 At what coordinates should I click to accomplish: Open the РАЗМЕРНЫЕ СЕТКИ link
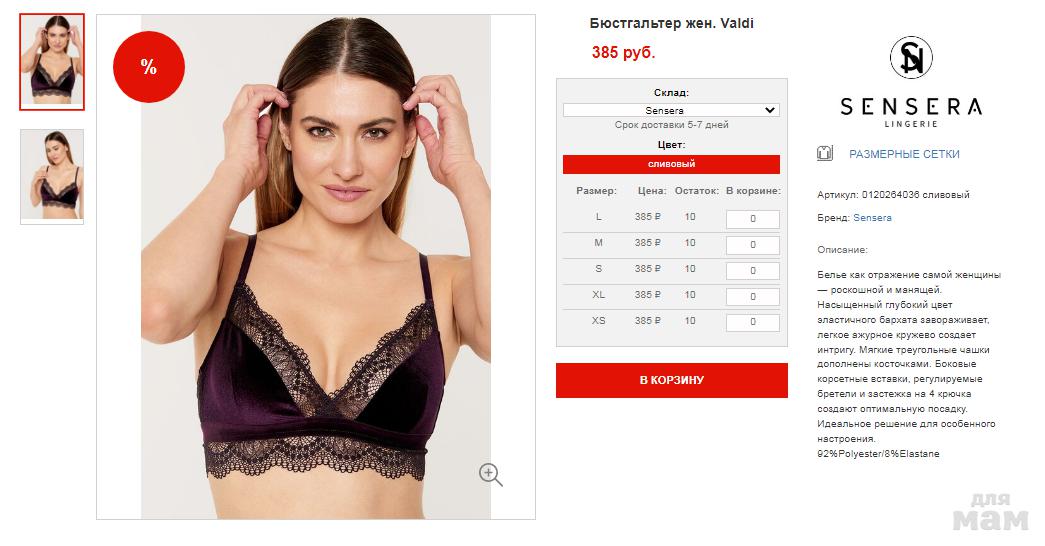click(x=904, y=154)
